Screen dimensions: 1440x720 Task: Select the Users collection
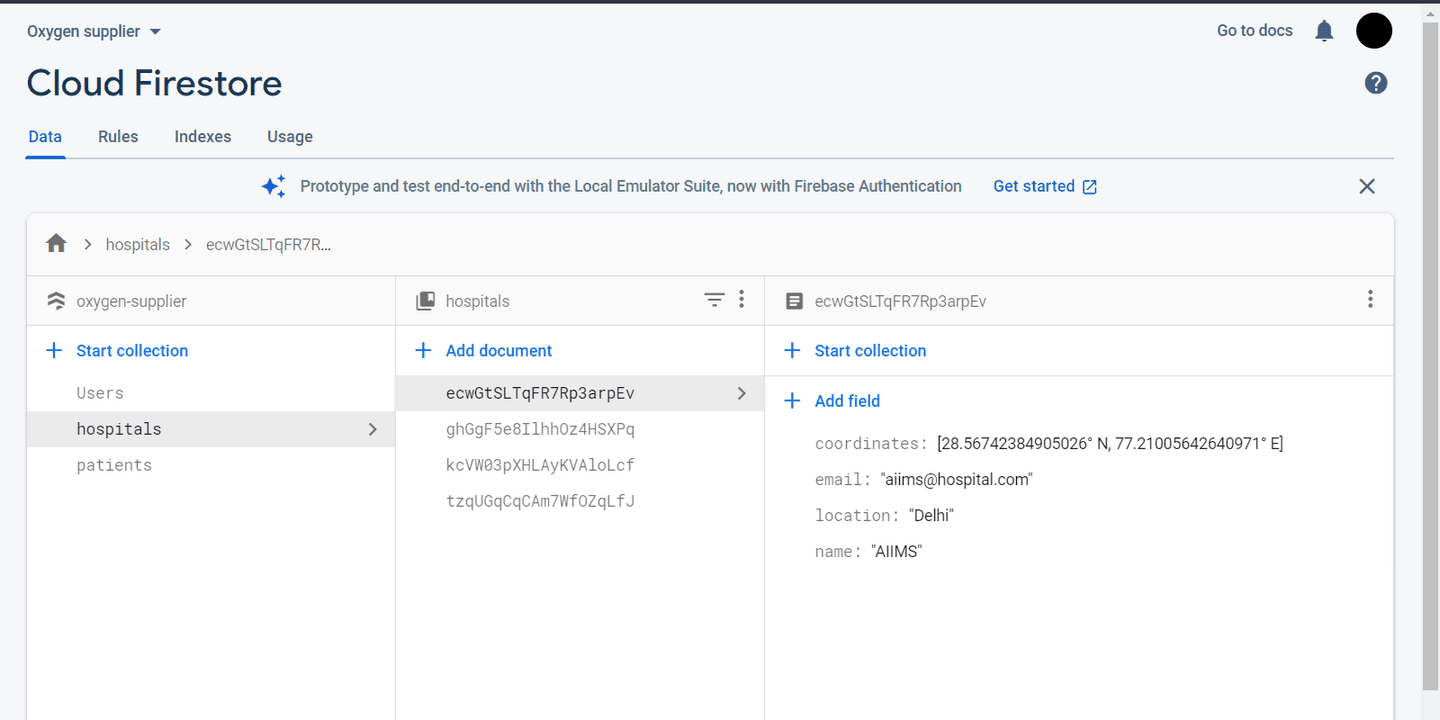pyautogui.click(x=100, y=393)
